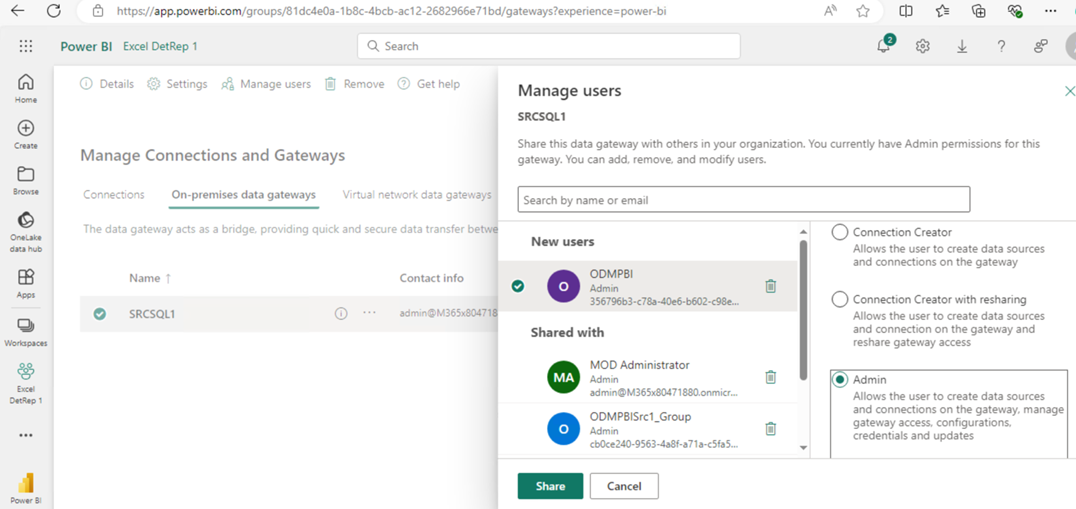Viewport: 1076px width, 509px height.
Task: Open the read aloud icon in address bar
Action: point(830,11)
